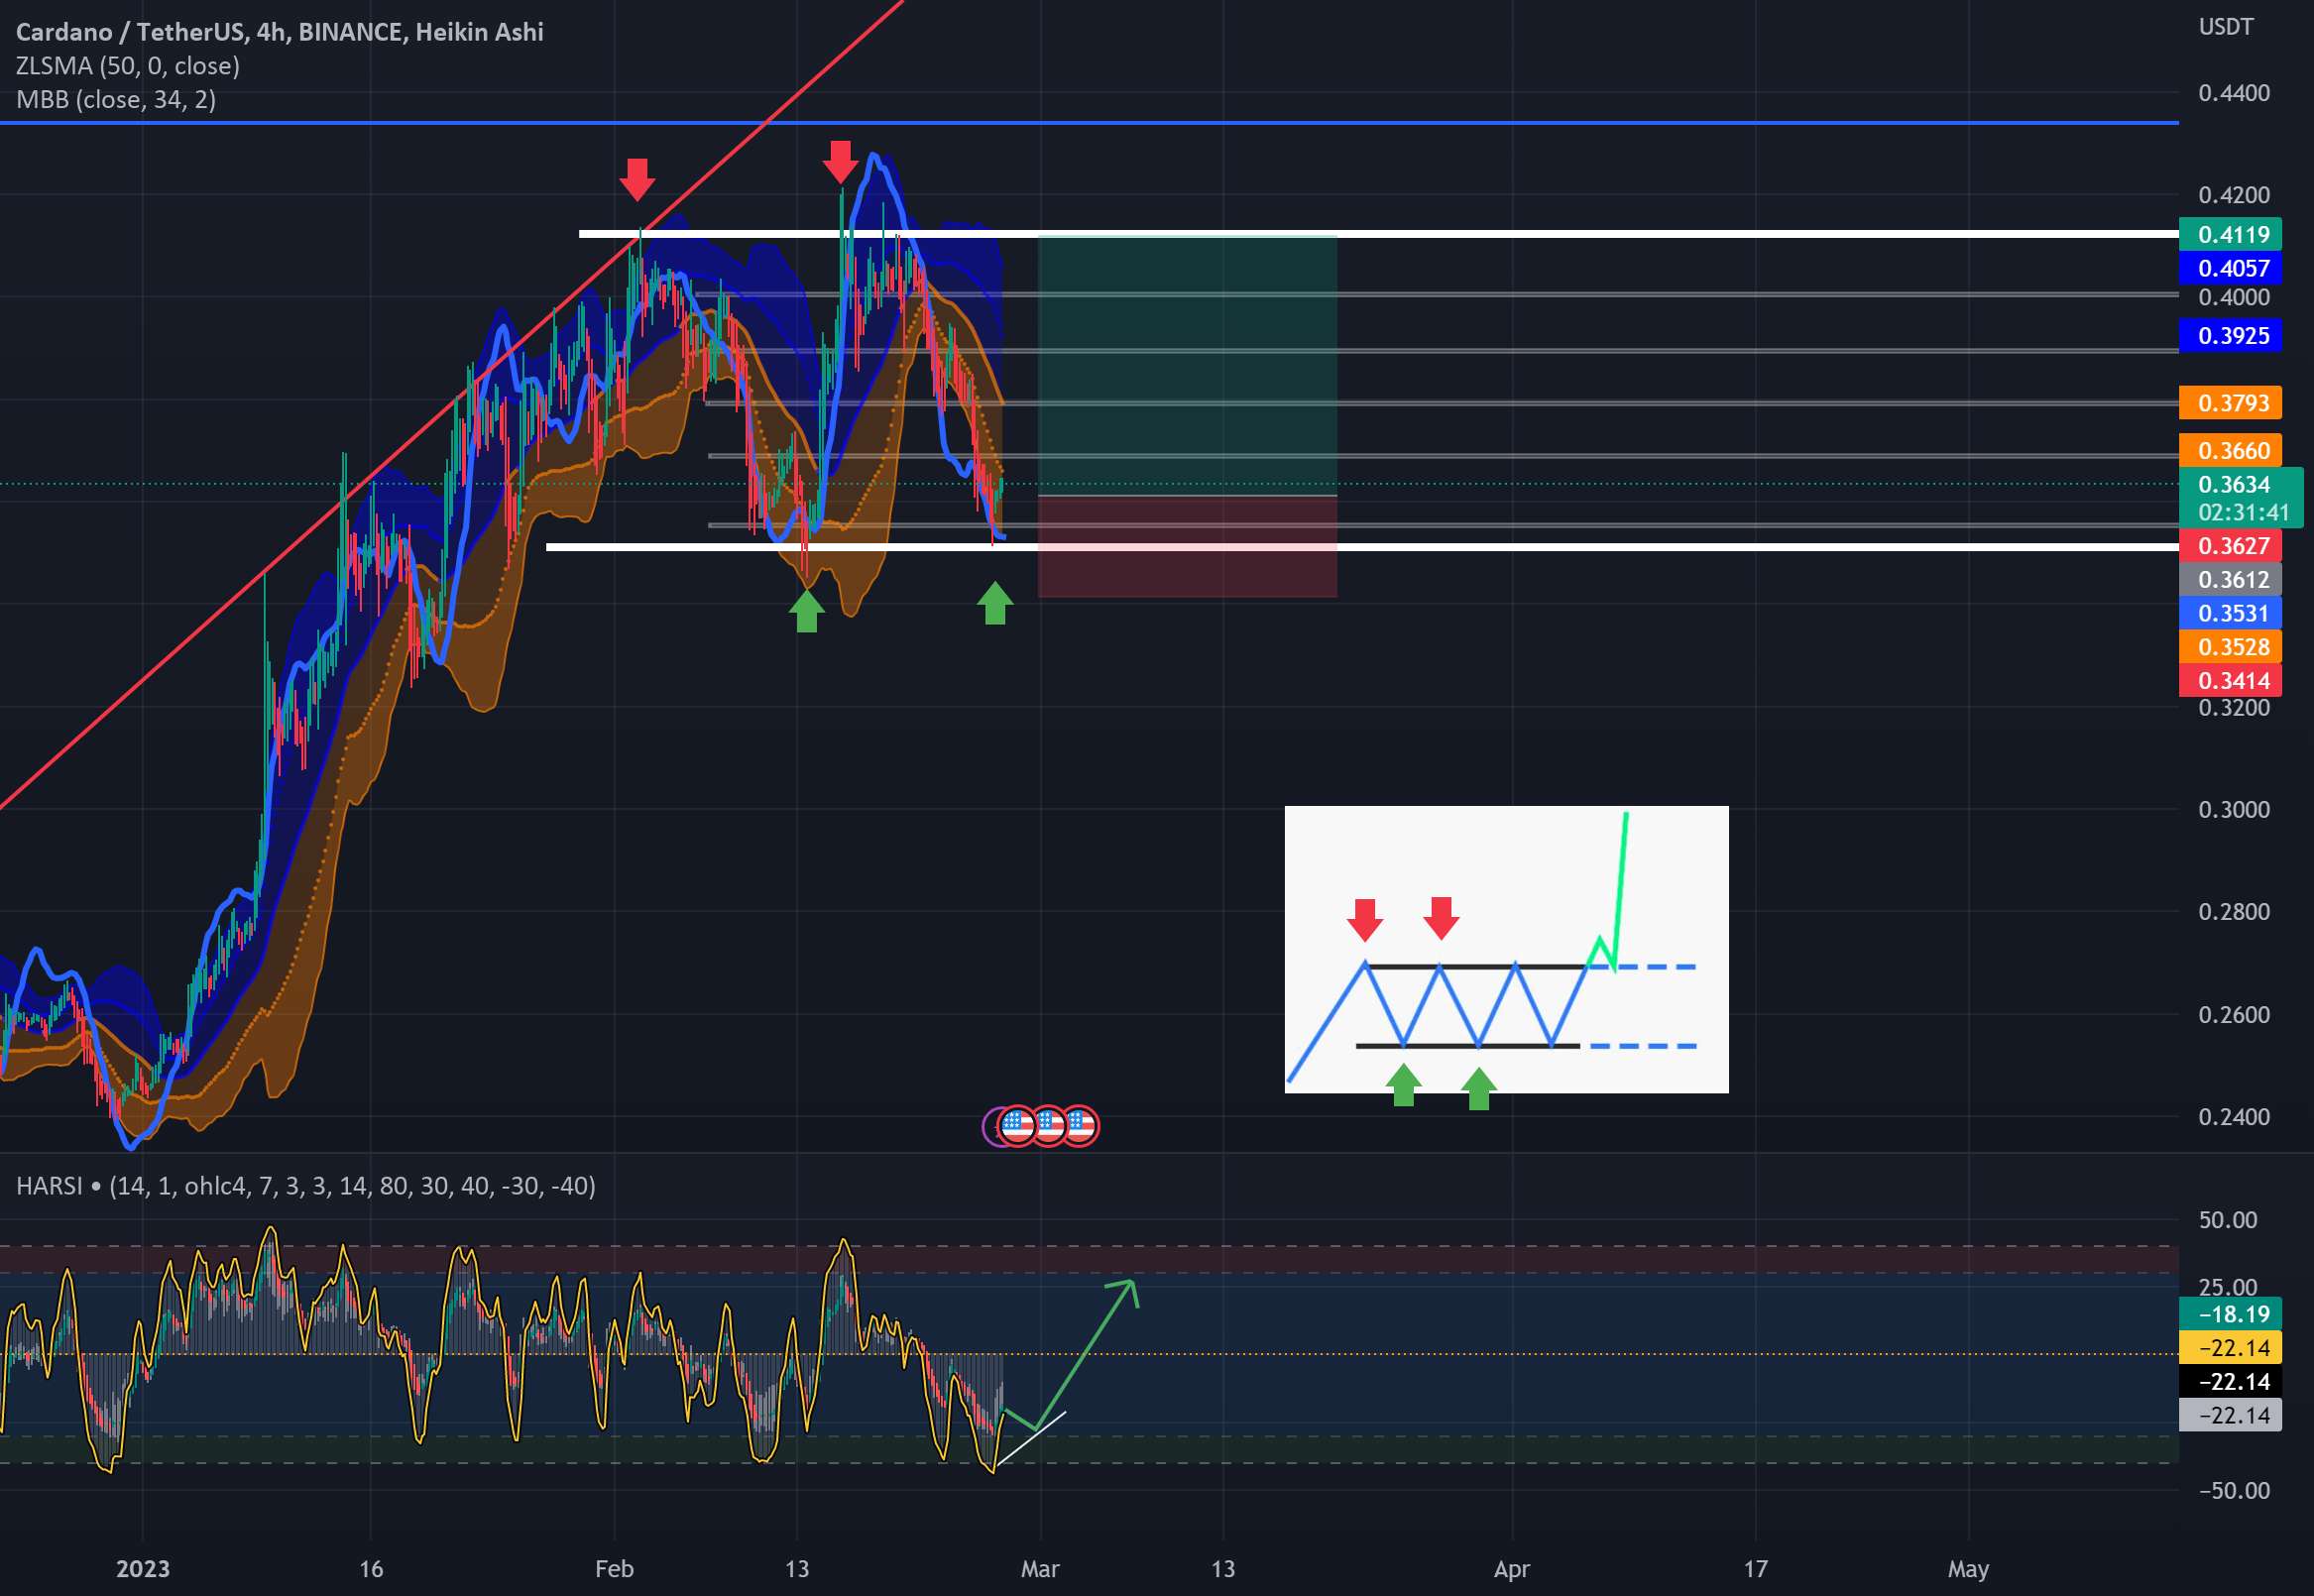Image resolution: width=2314 pixels, height=1596 pixels.
Task: Click the 02:31:41 candle countdown
Action: [x=2244, y=513]
